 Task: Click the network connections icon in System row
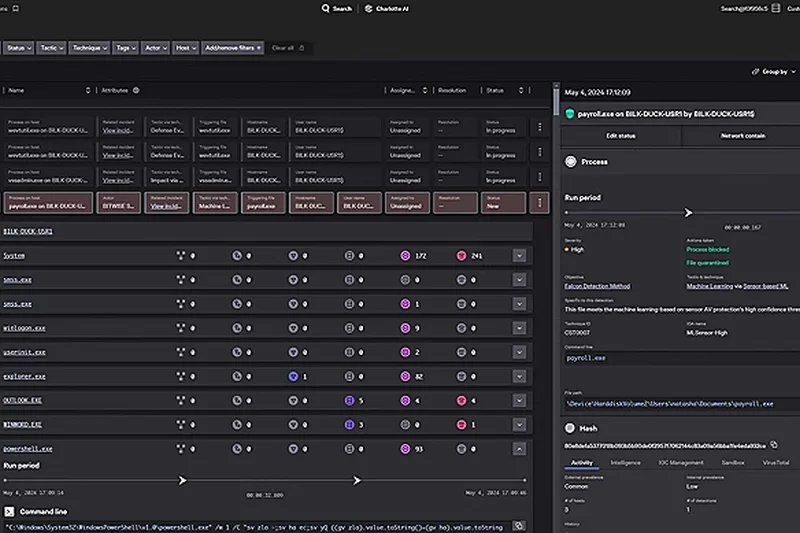182,256
